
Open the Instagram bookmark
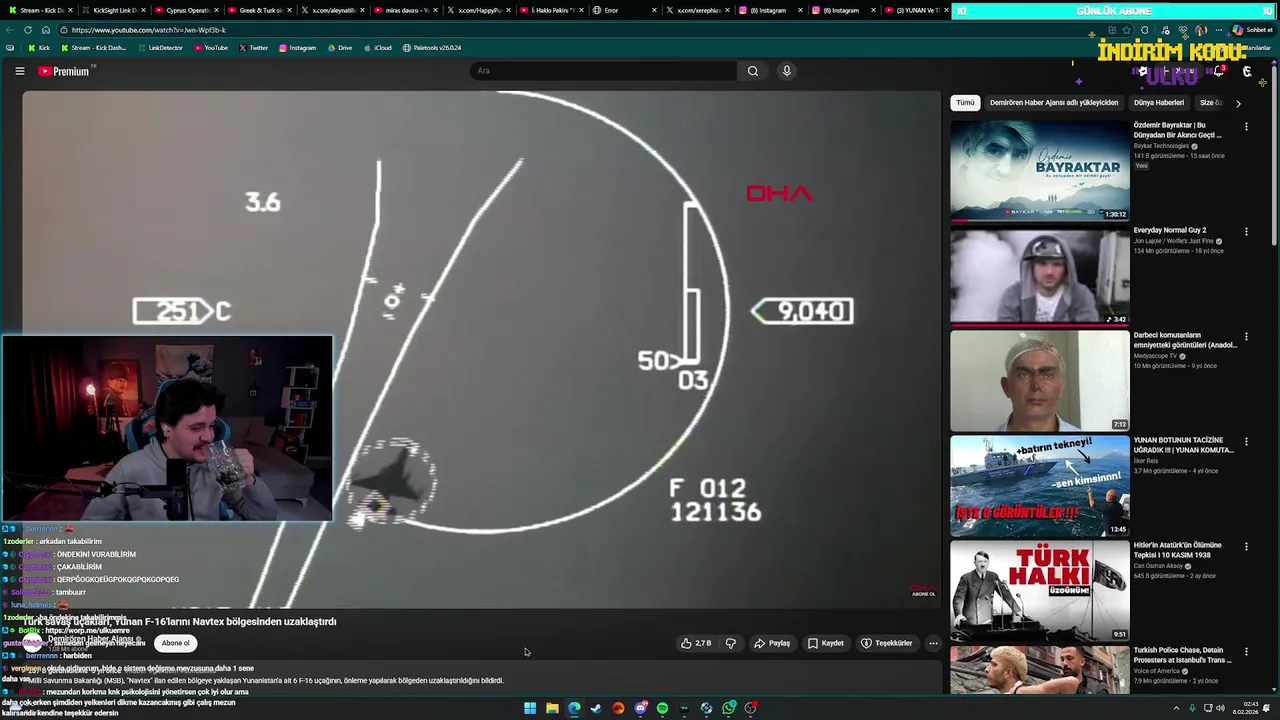297,48
